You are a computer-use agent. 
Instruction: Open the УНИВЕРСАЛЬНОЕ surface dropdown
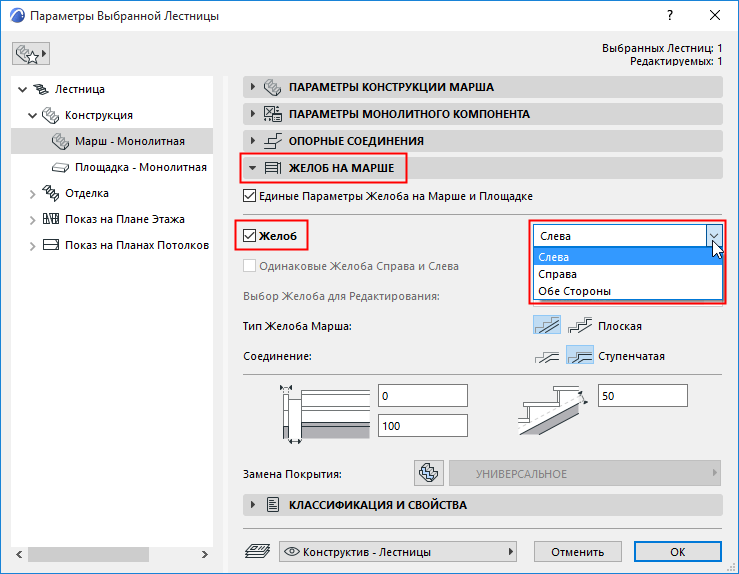pyautogui.click(x=585, y=473)
